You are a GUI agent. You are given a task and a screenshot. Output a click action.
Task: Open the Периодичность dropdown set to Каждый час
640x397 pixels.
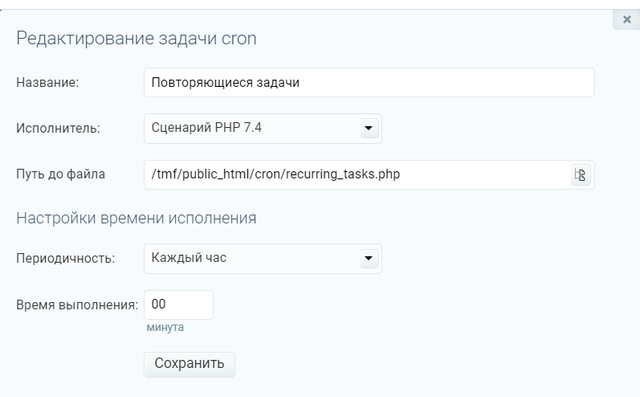click(263, 258)
